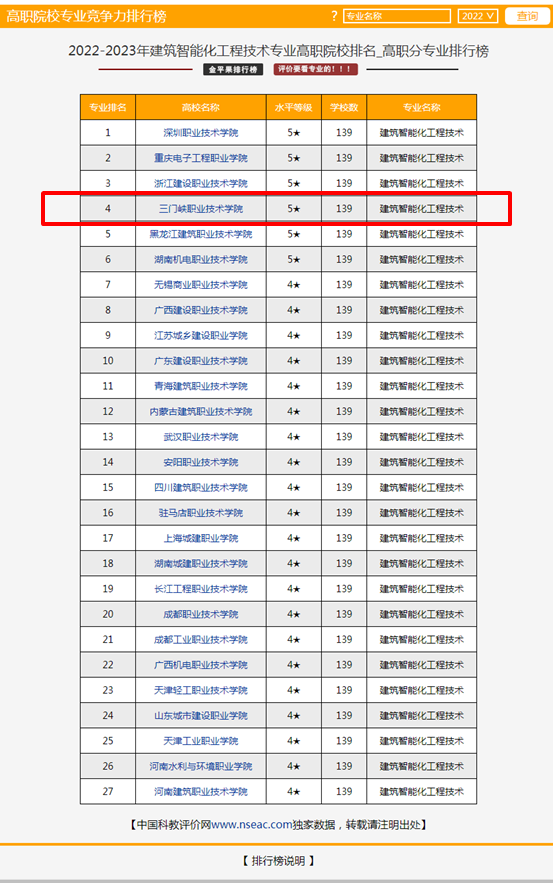Visit www.nseac.com link in footer

252,824
